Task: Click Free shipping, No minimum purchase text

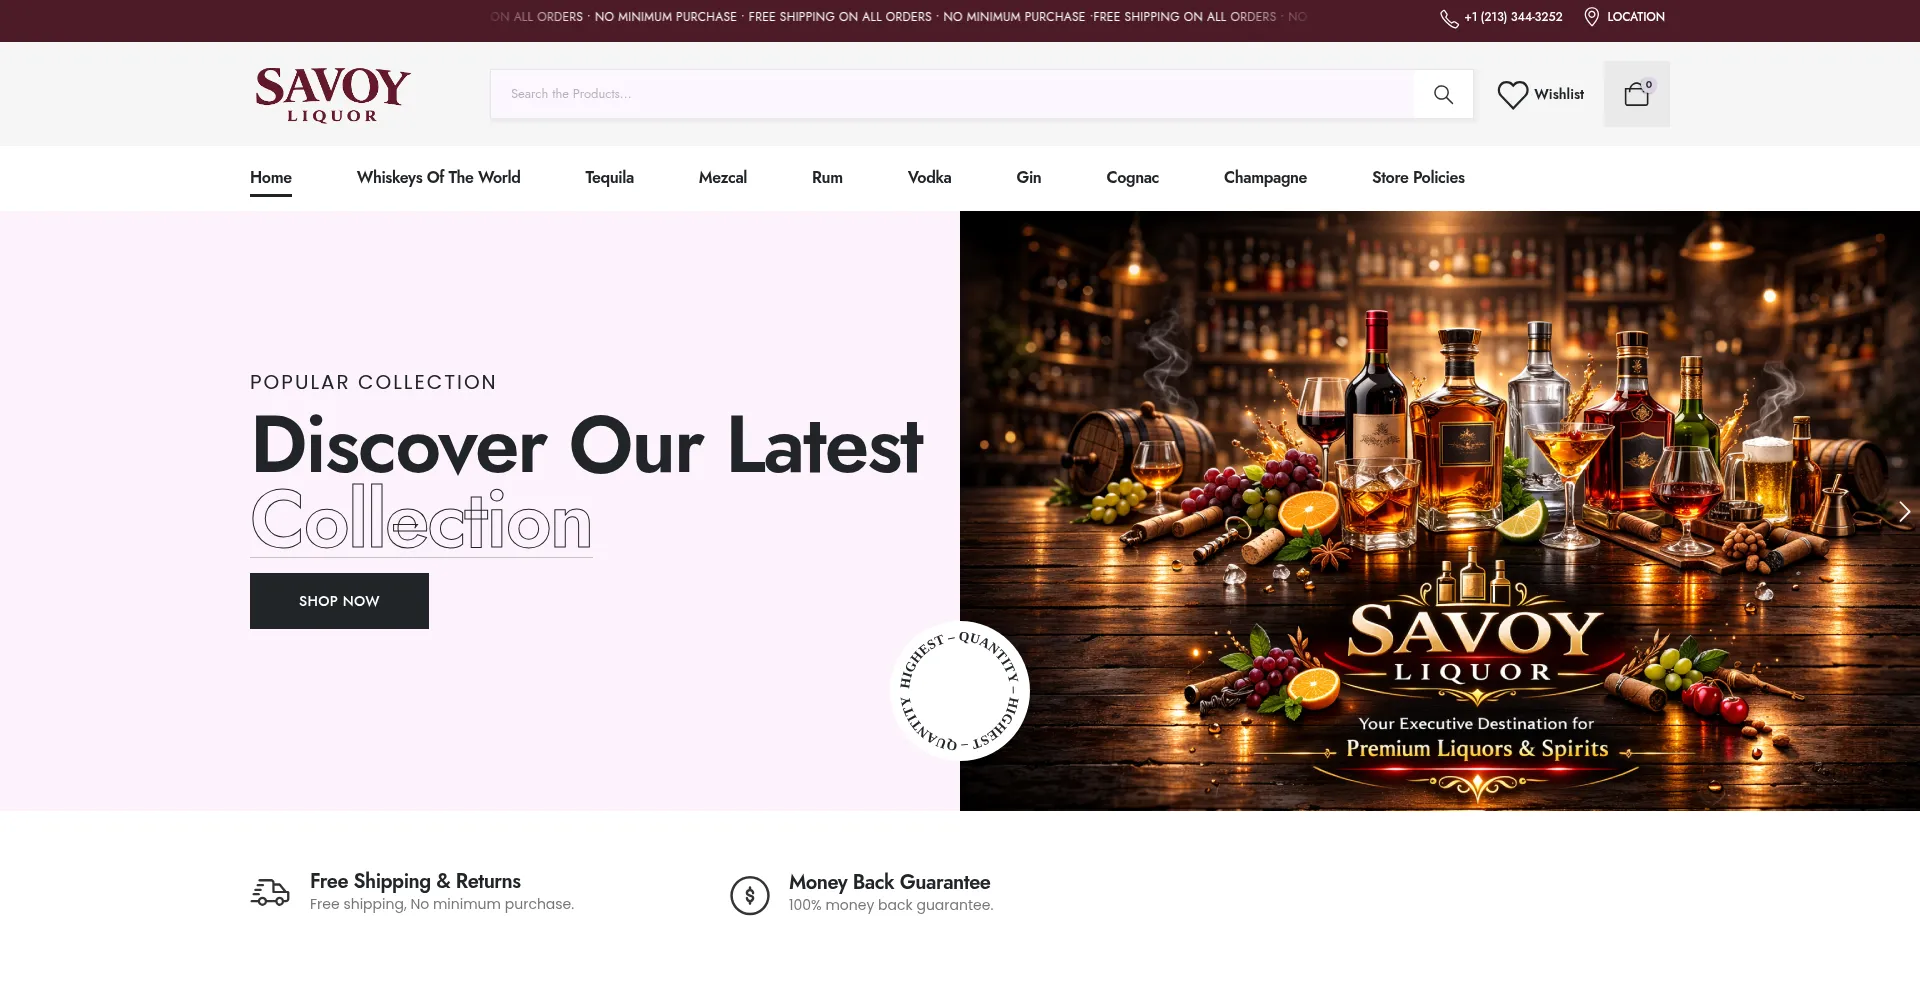Action: tap(442, 904)
